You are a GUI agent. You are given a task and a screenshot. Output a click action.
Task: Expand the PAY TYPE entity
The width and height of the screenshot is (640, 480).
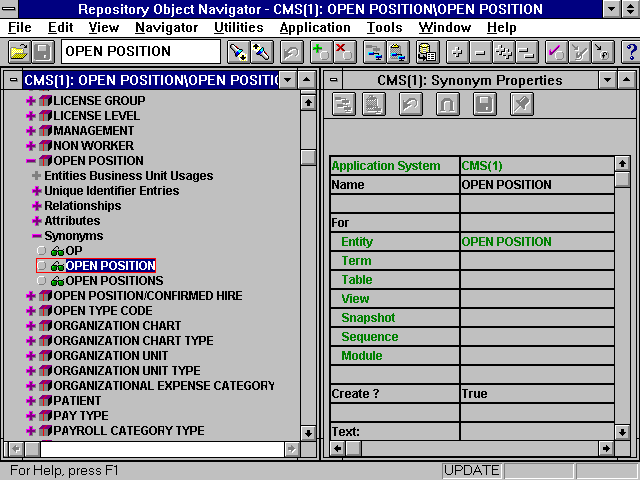click(x=30, y=416)
